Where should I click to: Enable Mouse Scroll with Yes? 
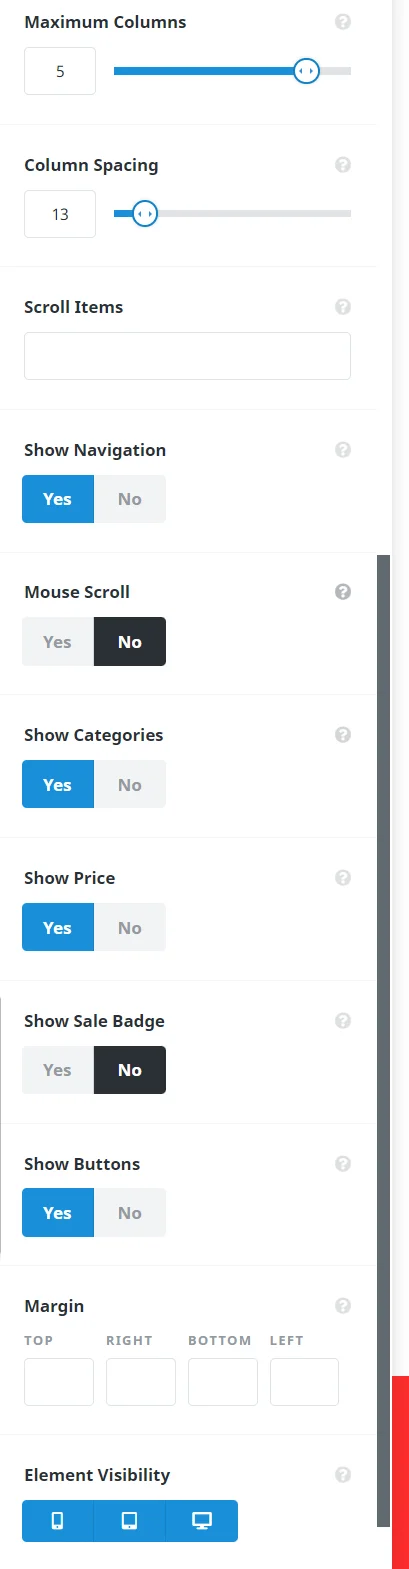click(x=58, y=642)
